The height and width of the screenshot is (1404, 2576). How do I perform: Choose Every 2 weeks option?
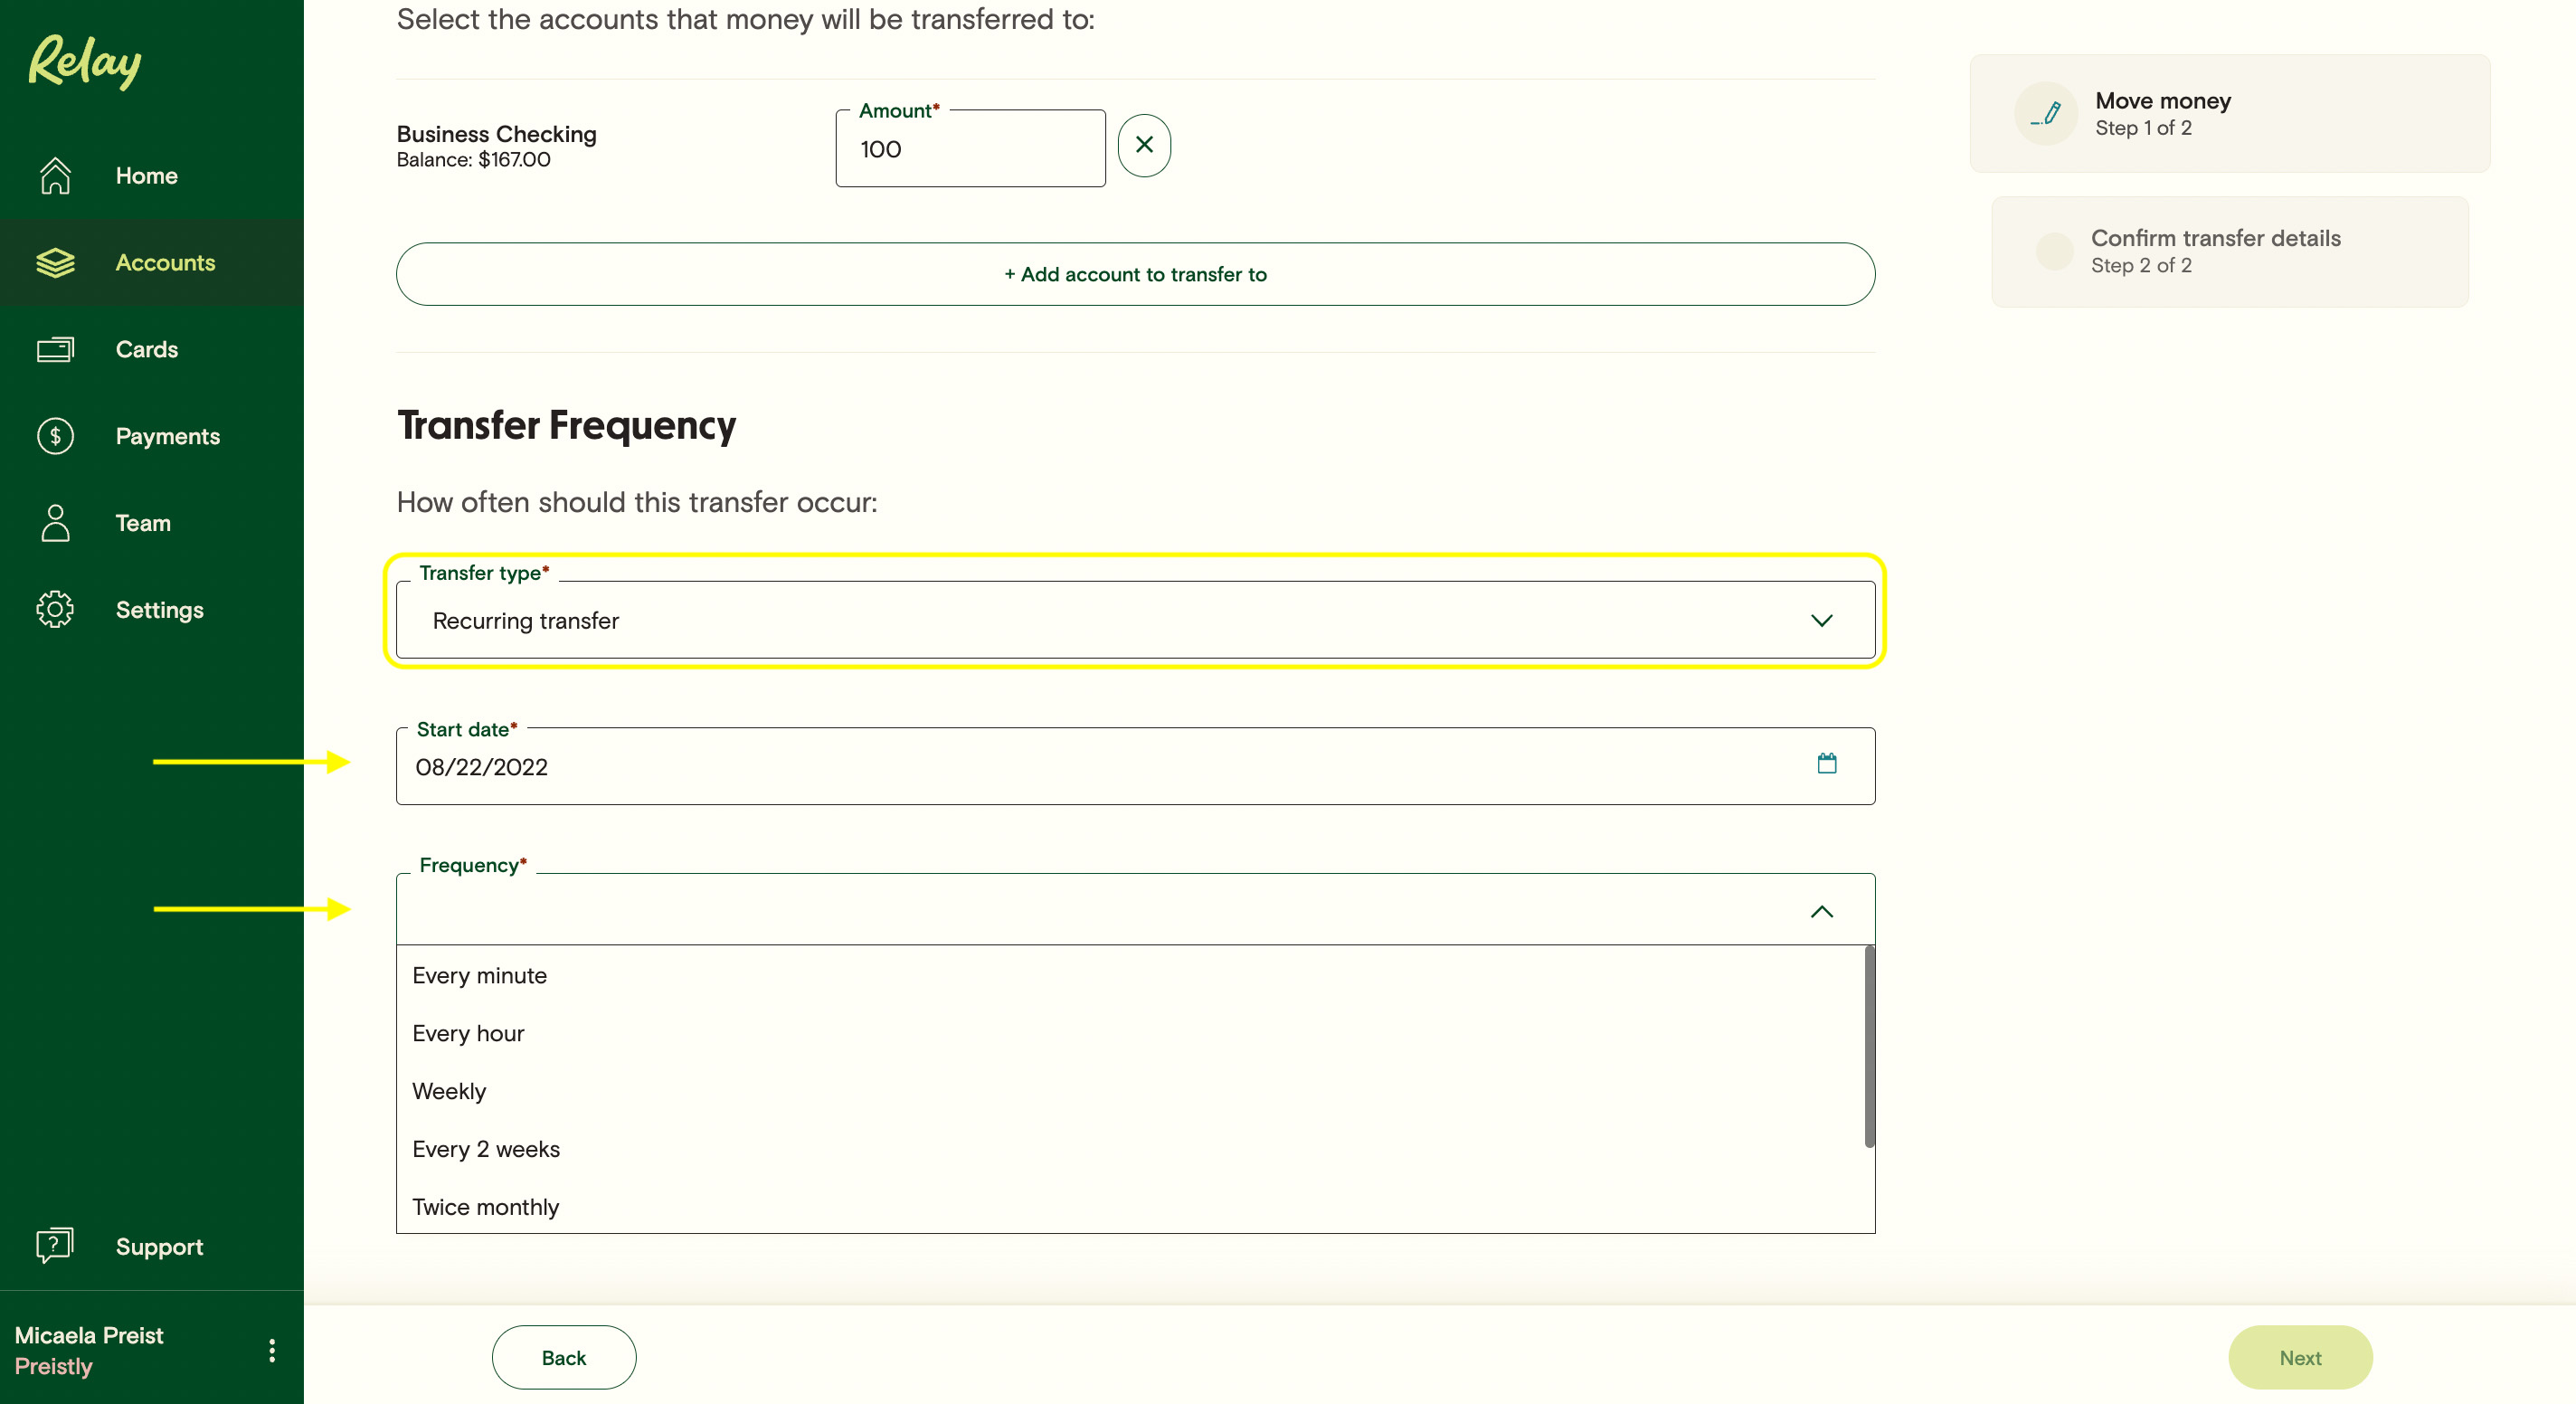tap(486, 1149)
